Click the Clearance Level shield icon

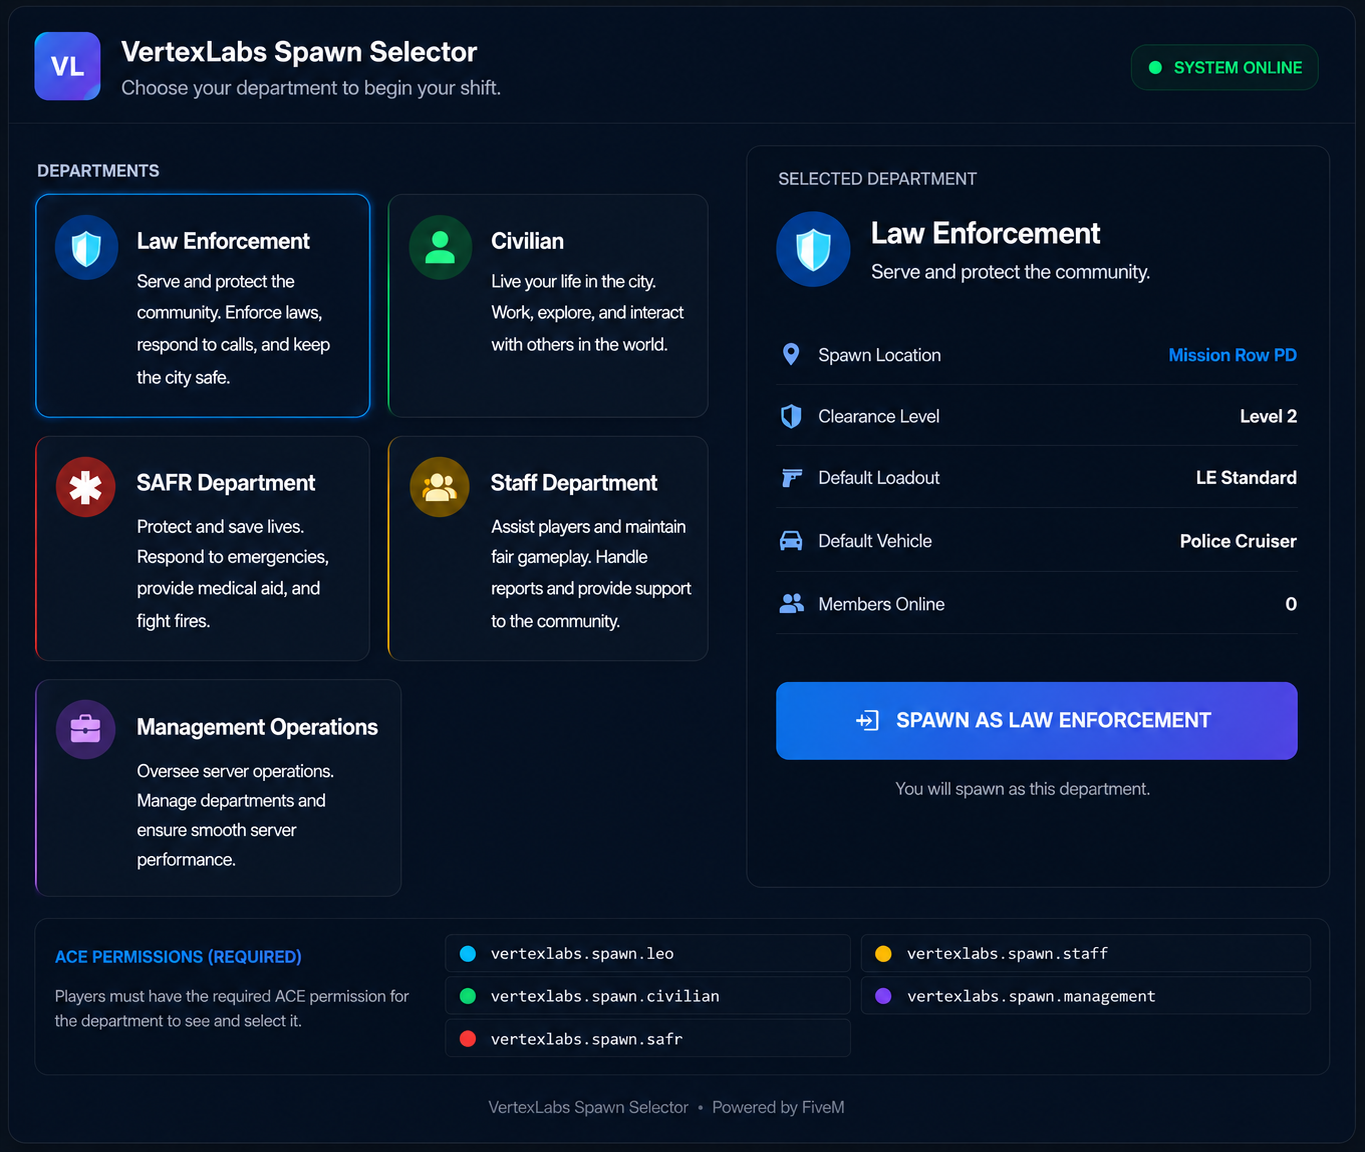click(x=791, y=416)
